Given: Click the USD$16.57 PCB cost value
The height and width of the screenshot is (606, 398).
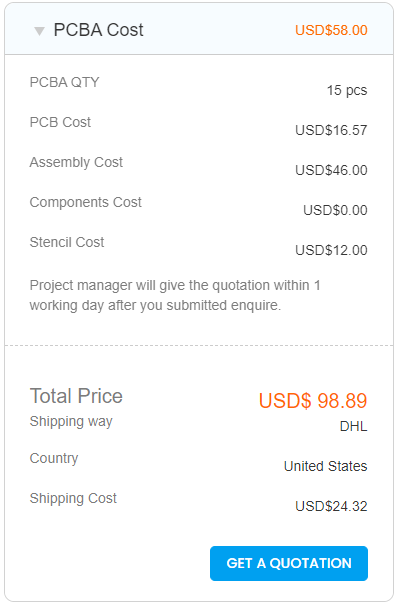Looking at the screenshot, I should pyautogui.click(x=331, y=130).
